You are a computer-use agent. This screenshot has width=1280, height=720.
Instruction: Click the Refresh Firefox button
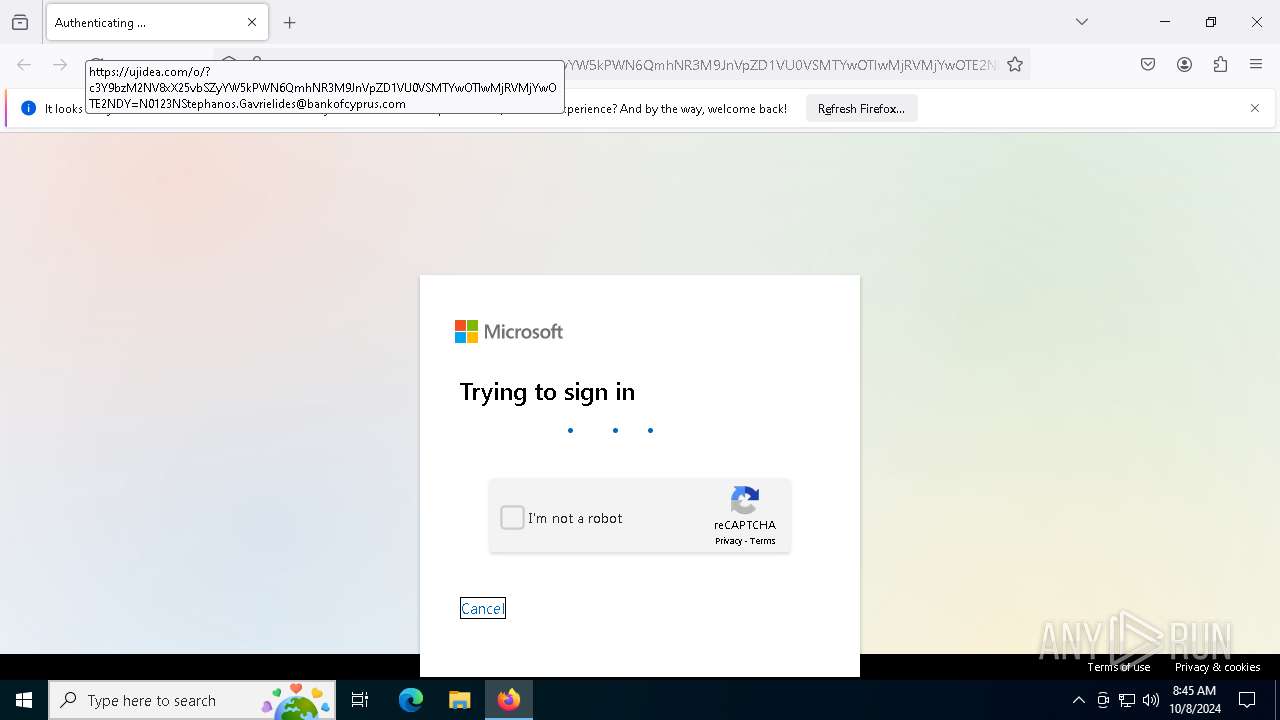tap(861, 108)
